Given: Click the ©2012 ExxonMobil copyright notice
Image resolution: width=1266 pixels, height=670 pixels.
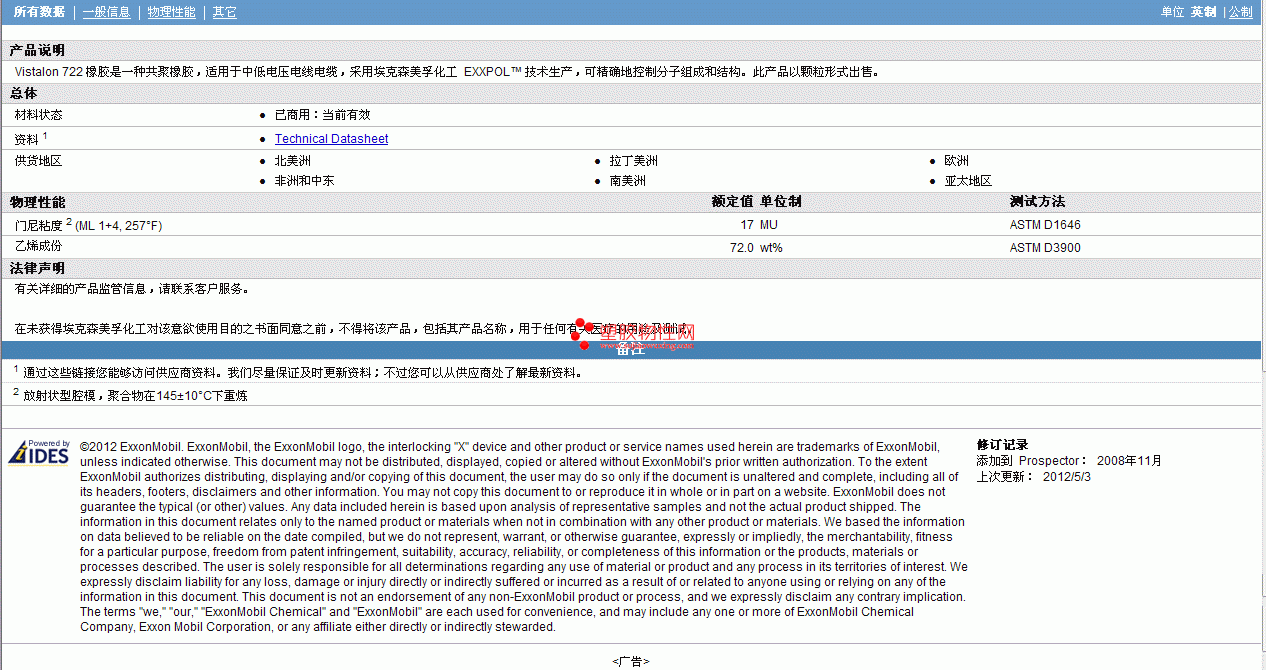Looking at the screenshot, I should (x=524, y=537).
